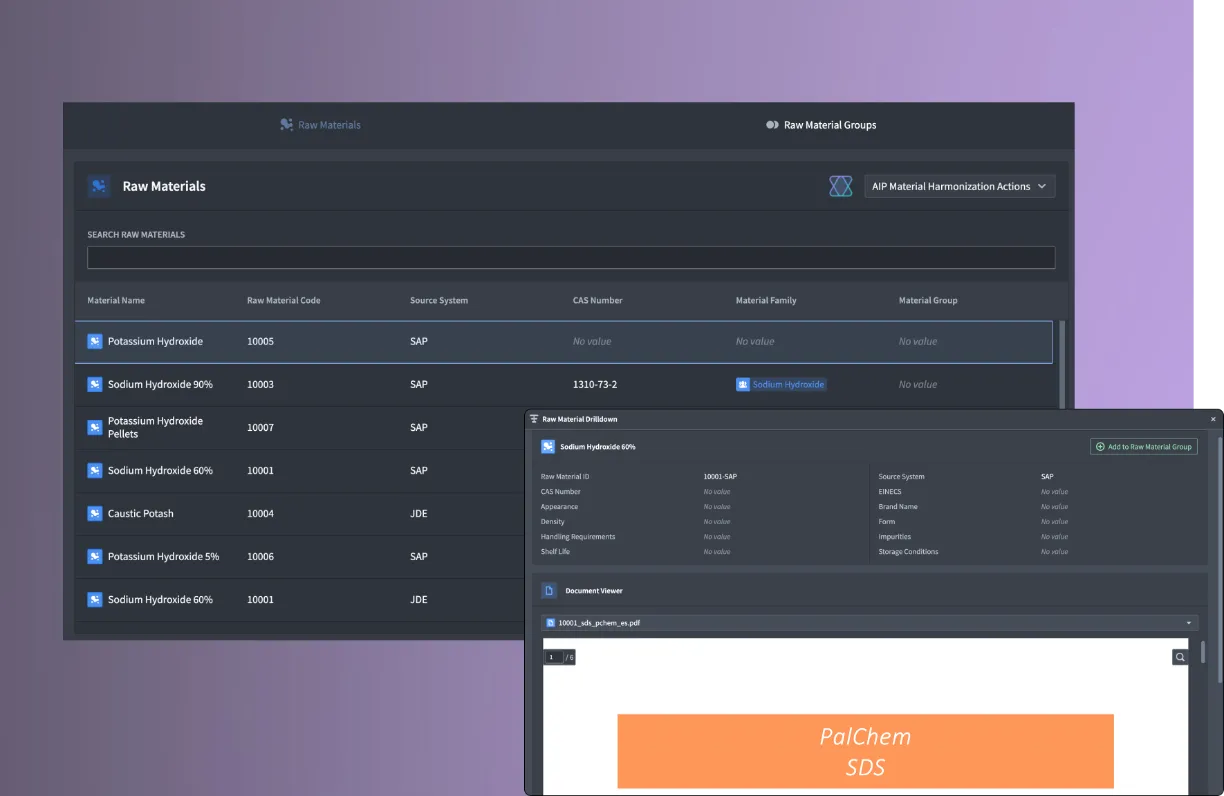This screenshot has width=1224, height=796.
Task: Open AIP Material Harmonization Actions dropdown
Action: click(x=959, y=186)
